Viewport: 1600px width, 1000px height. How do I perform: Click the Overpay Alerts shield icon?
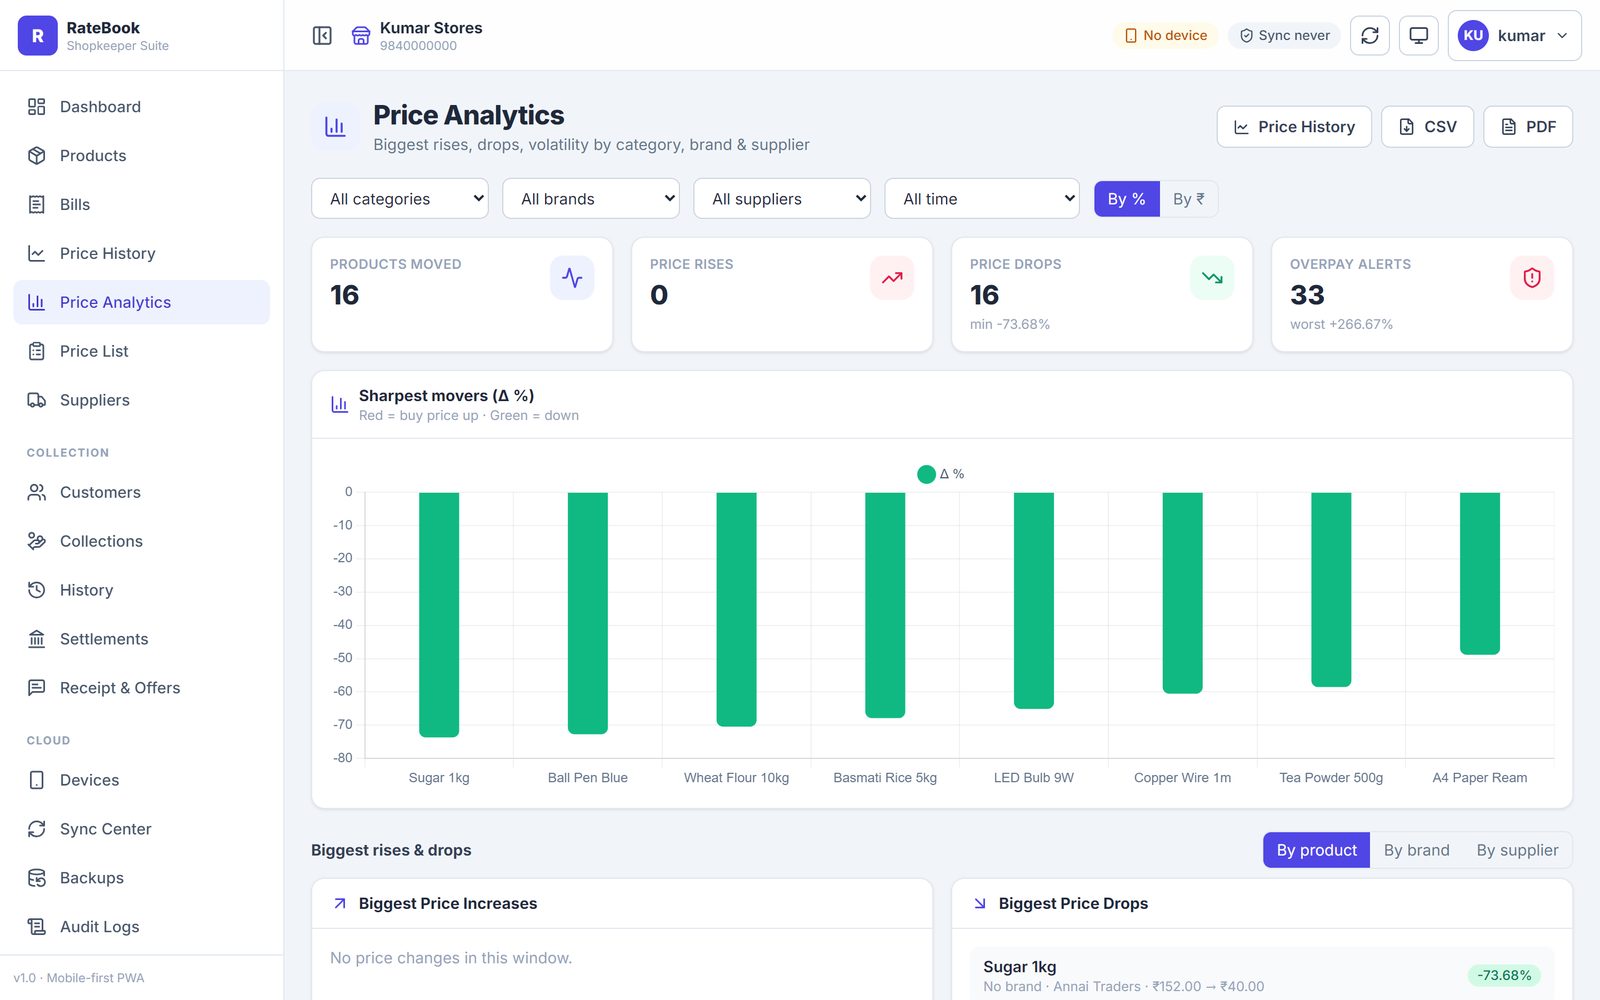coord(1532,278)
